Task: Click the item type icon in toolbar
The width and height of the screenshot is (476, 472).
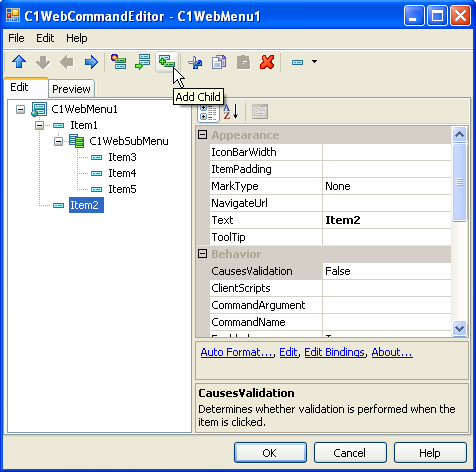Action: click(297, 62)
